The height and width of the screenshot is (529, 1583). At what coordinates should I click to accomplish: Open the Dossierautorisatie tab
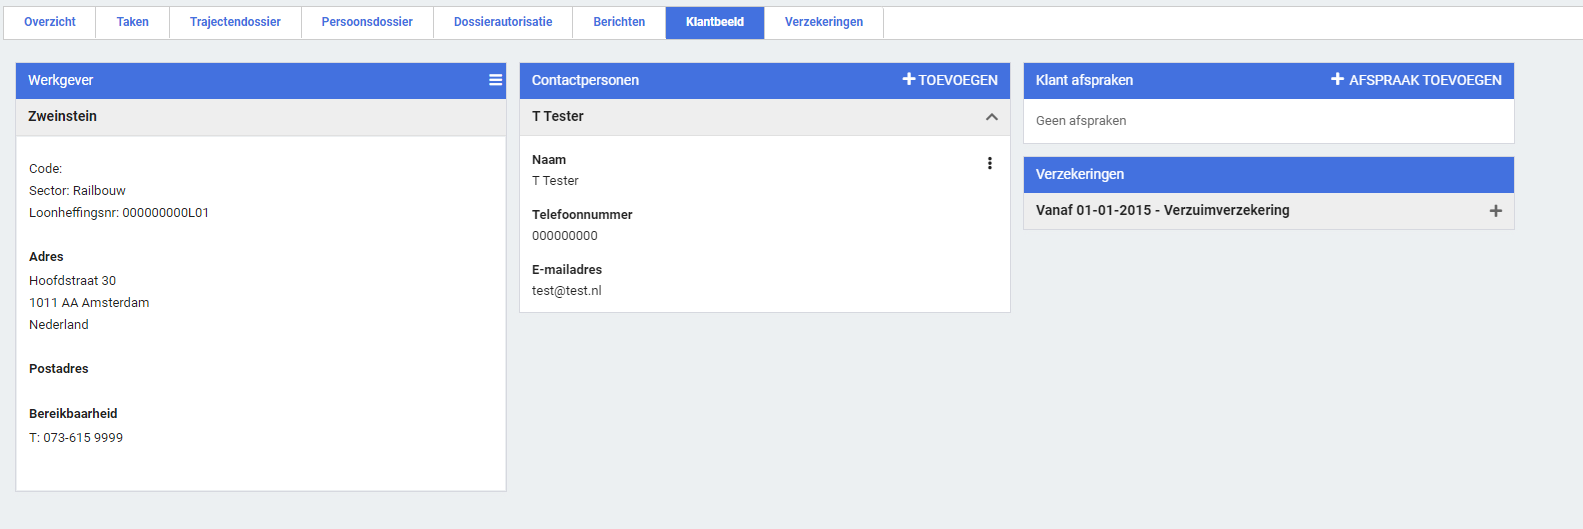[503, 22]
